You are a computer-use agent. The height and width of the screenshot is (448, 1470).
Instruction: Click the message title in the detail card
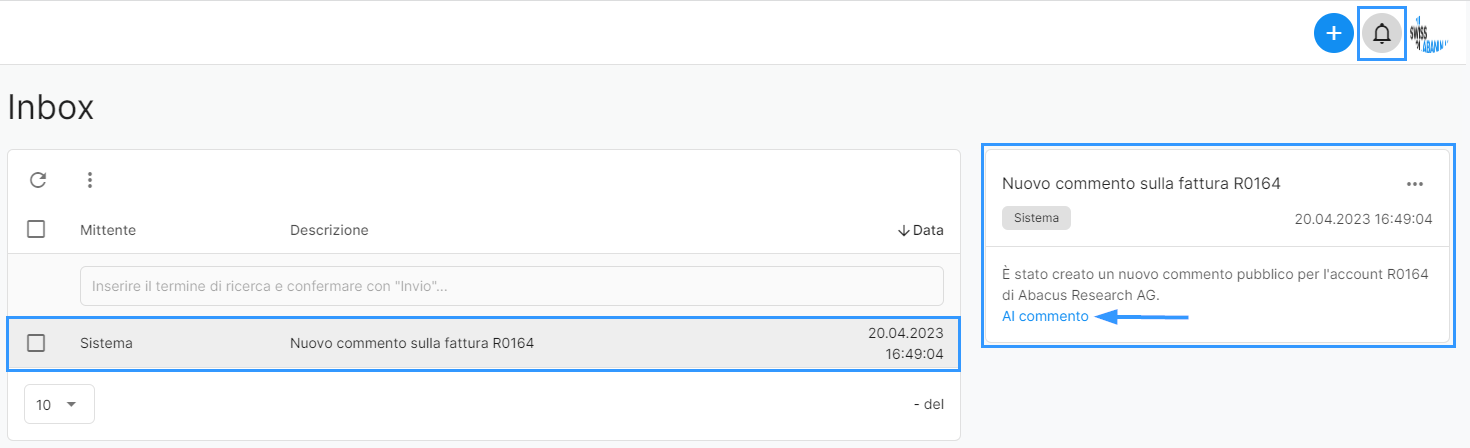coord(1141,183)
